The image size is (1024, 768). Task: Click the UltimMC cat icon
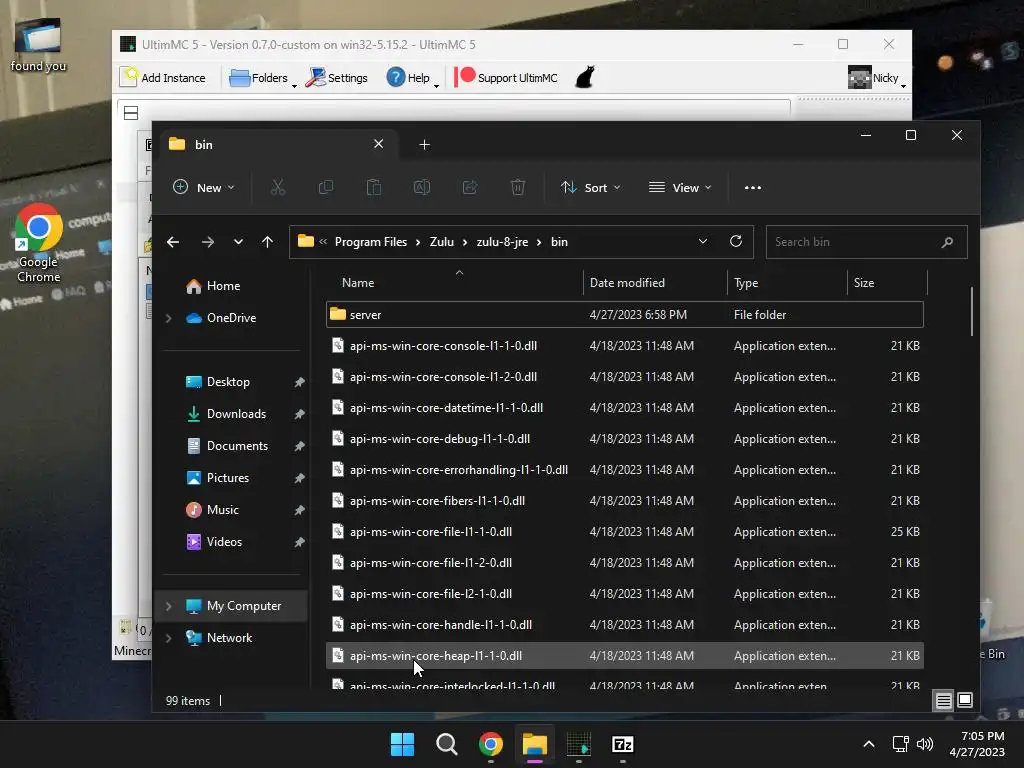585,77
